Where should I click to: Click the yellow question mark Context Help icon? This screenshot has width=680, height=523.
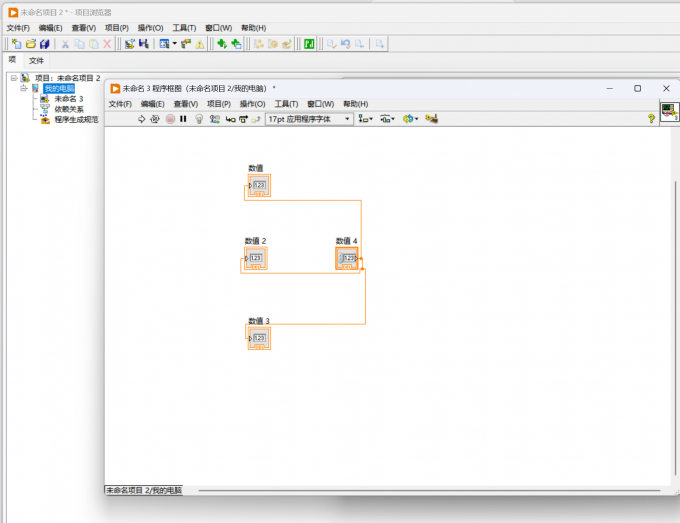click(x=651, y=118)
